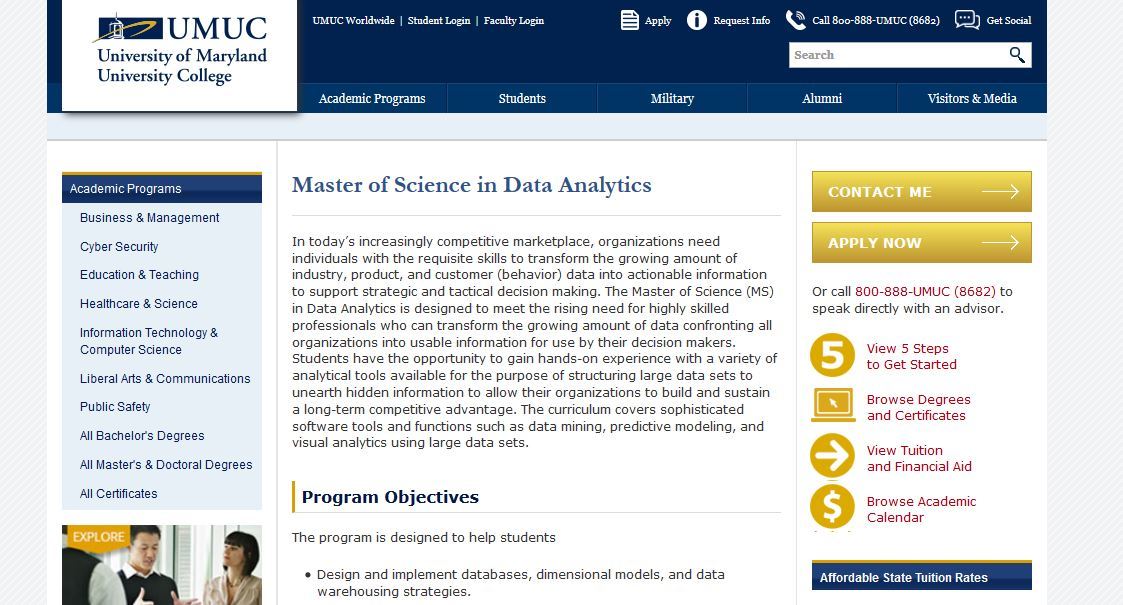
Task: Click the UMUC university logo
Action: (x=179, y=50)
